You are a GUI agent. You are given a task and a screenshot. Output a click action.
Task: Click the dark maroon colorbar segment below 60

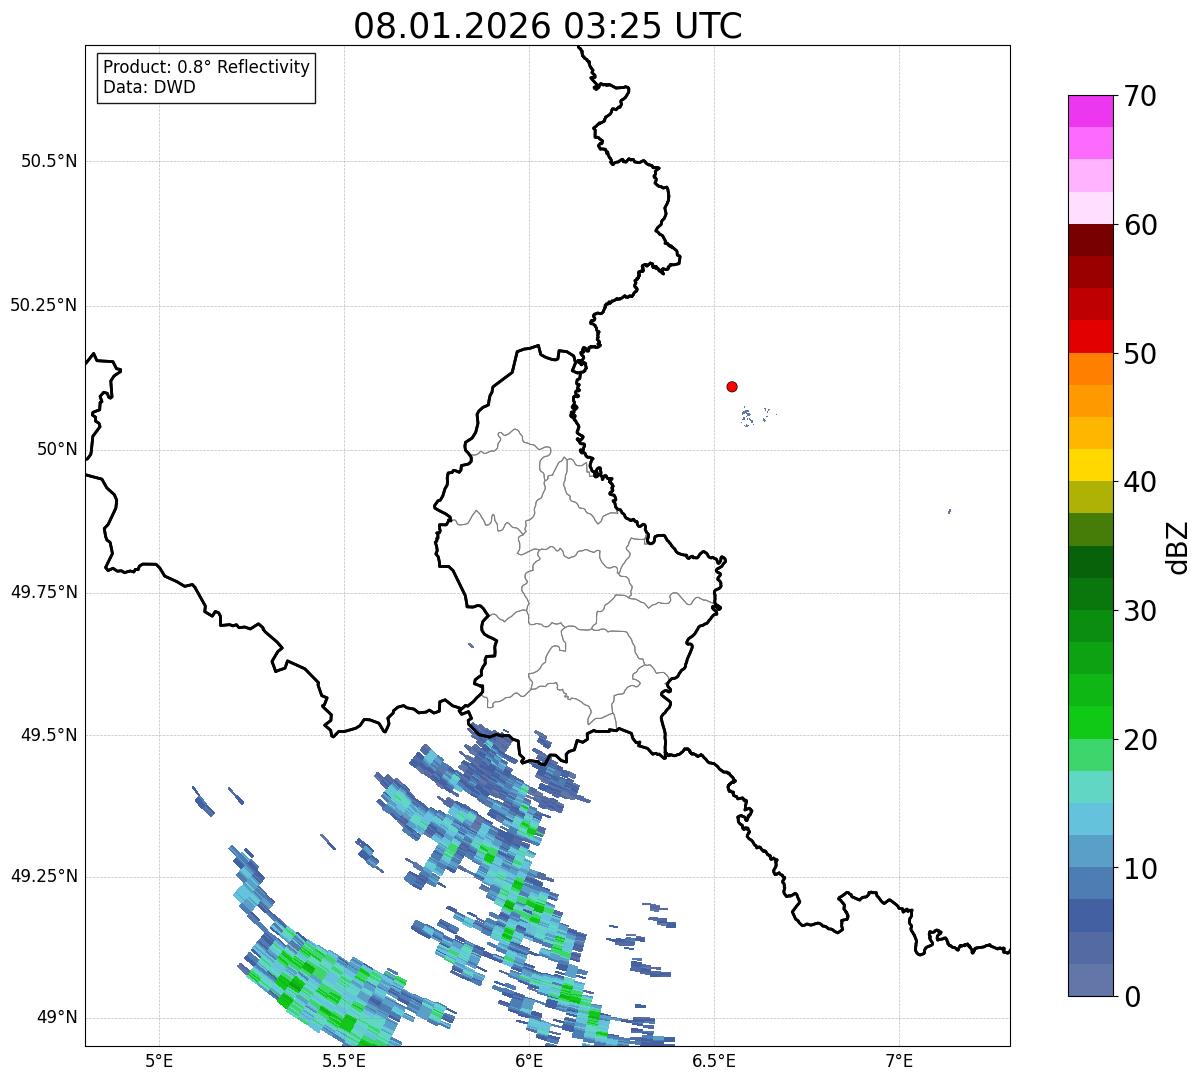point(1090,240)
